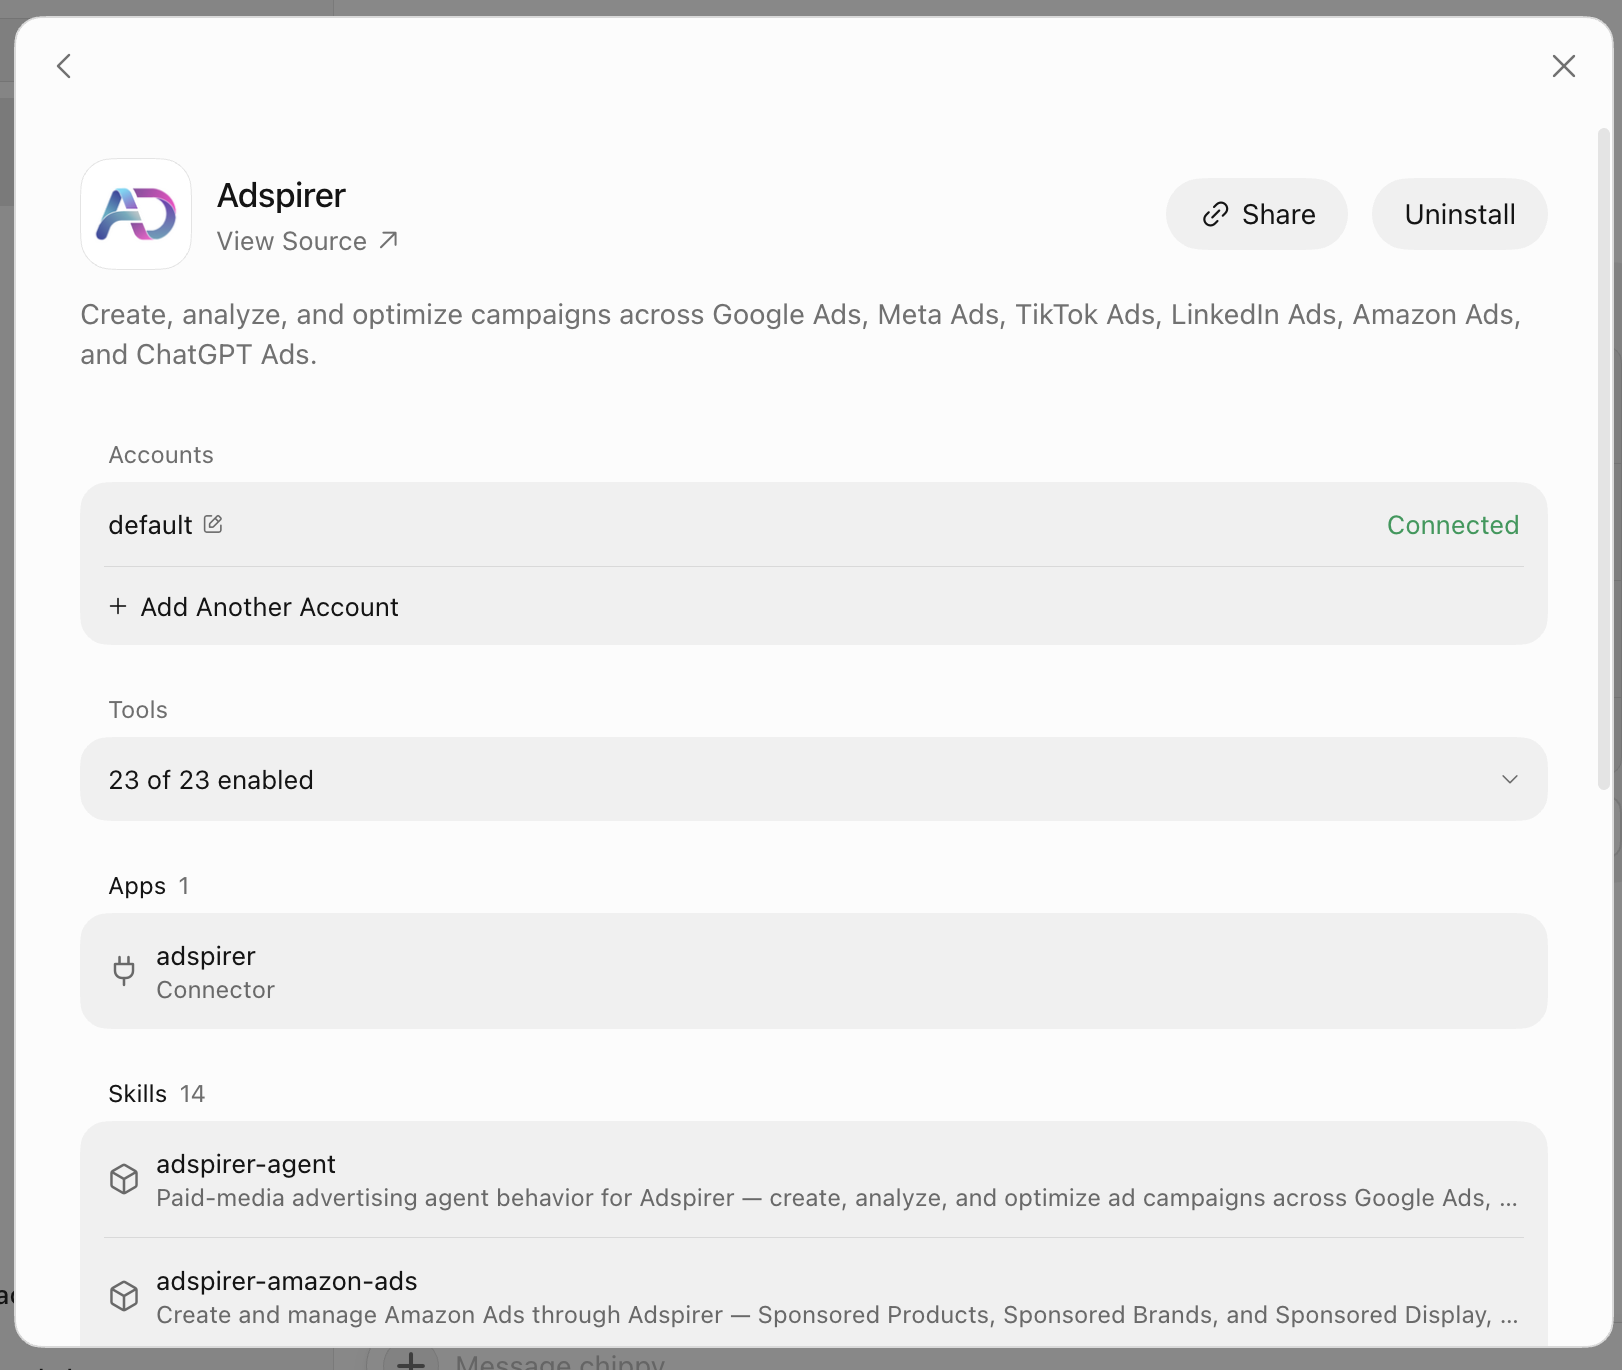Viewport: 1622px width, 1370px height.
Task: Click the vertical scrollbar of the dialog
Action: (x=1604, y=459)
